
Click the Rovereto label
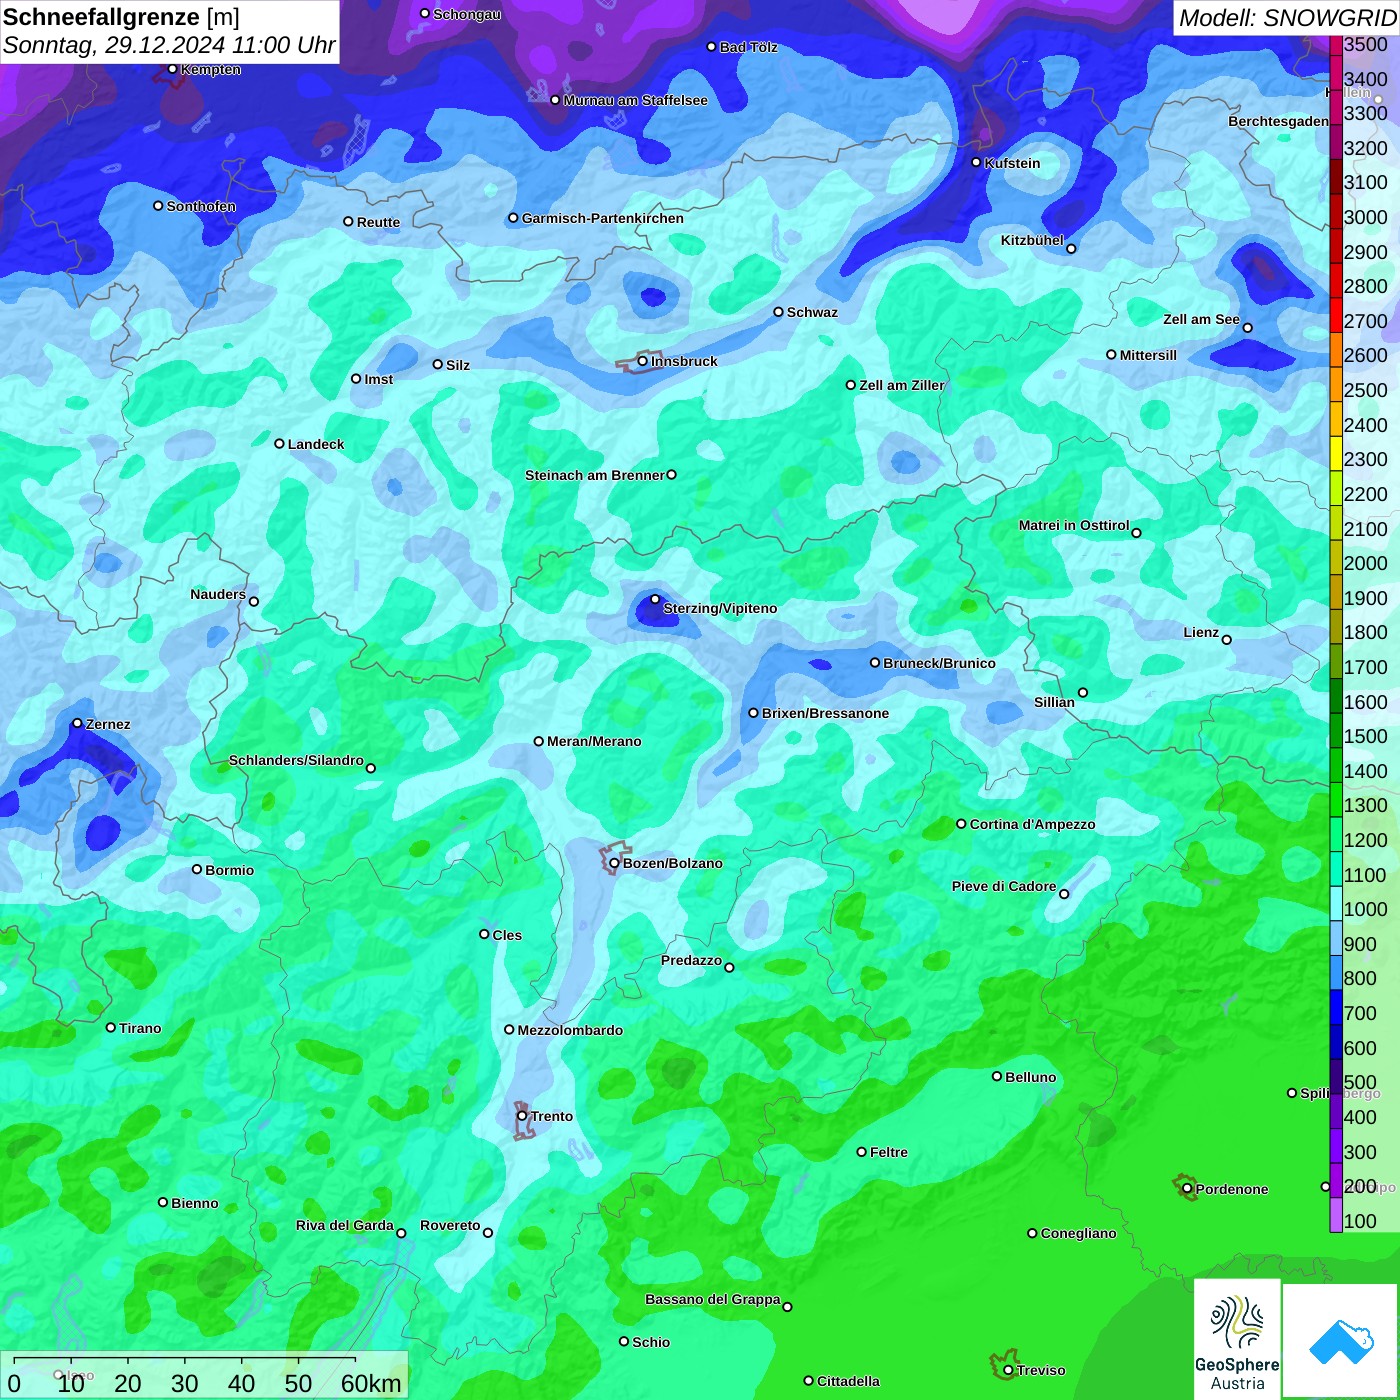450,1225
